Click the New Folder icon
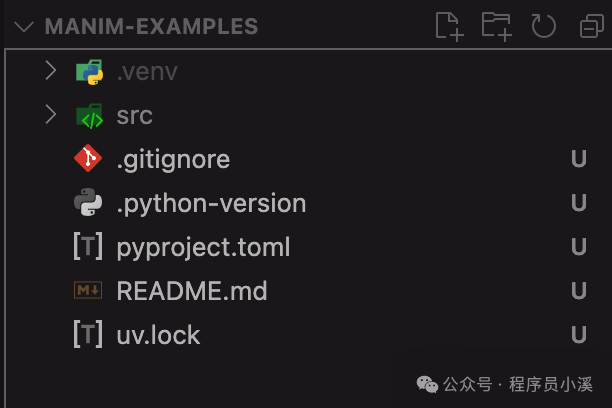Image resolution: width=612 pixels, height=408 pixels. pyautogui.click(x=496, y=26)
